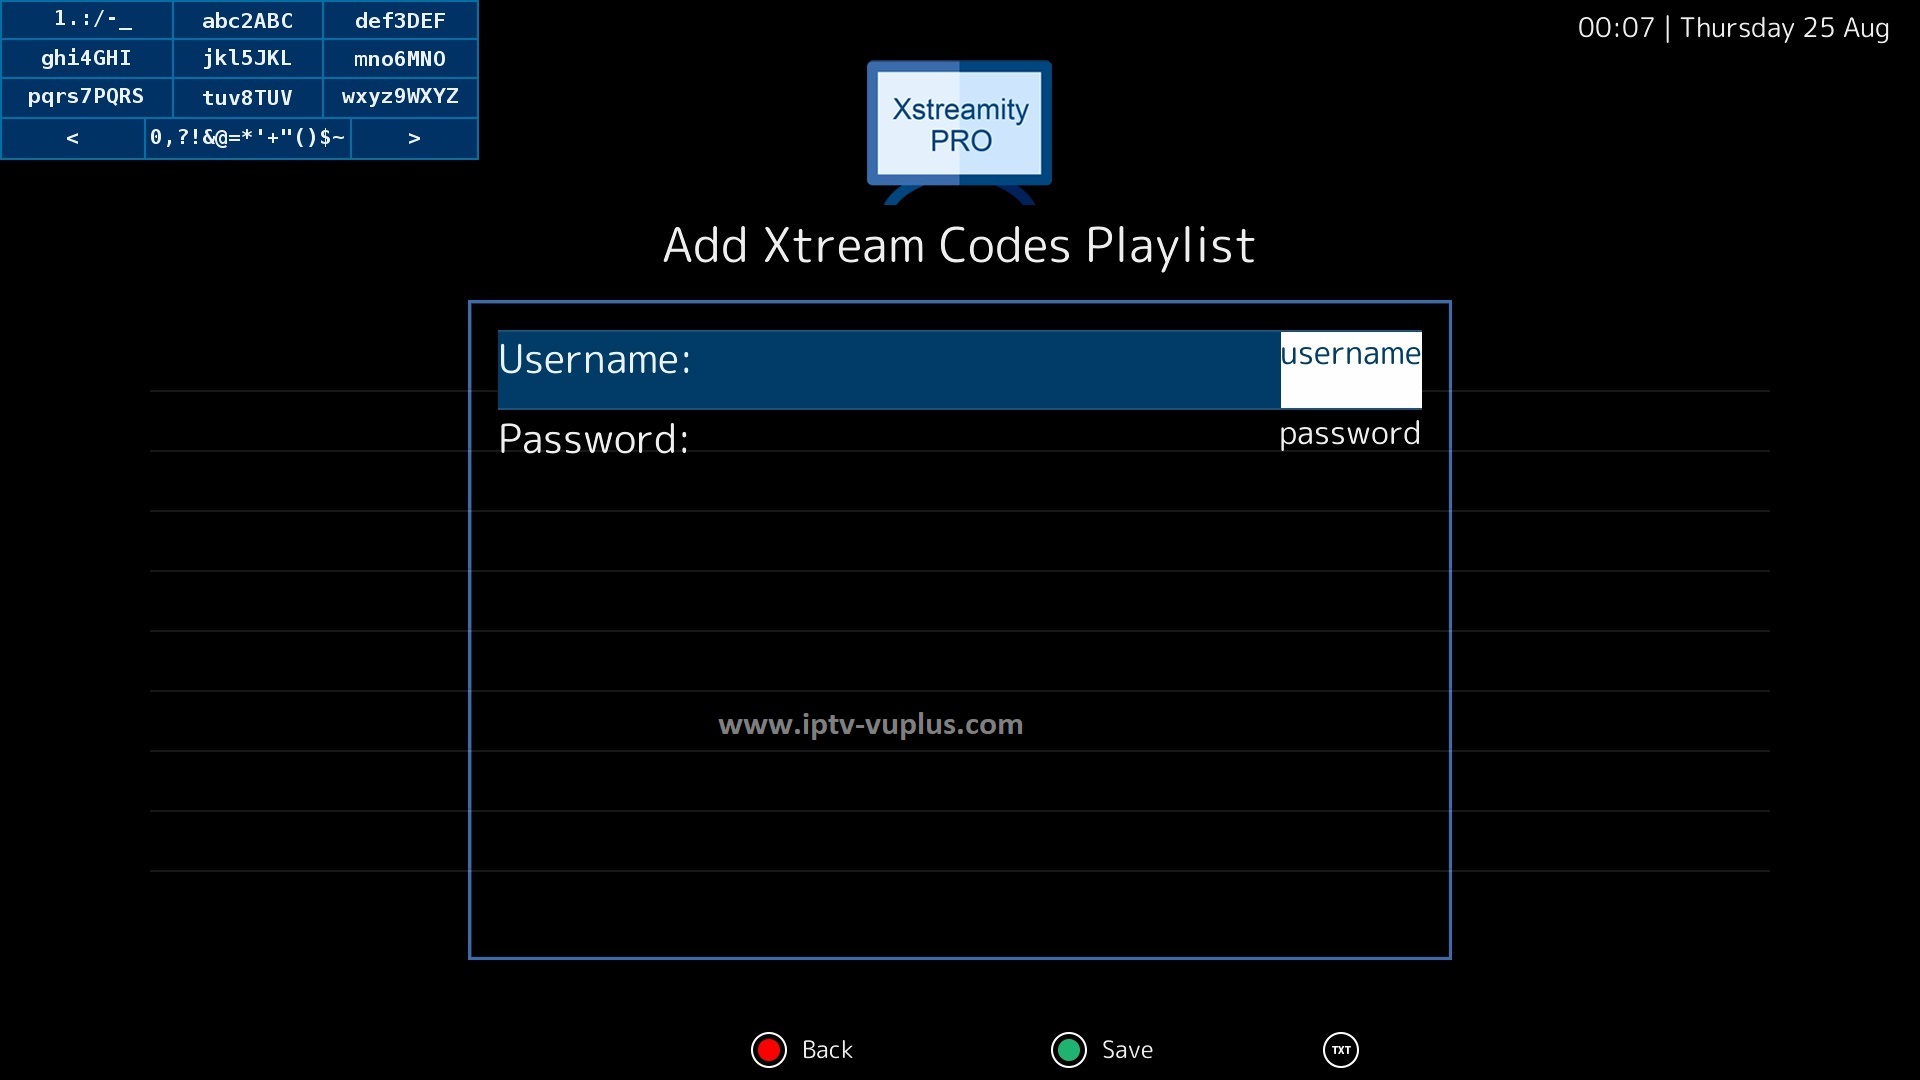Click the highlighted username input field
Image resolution: width=1920 pixels, height=1080 pixels.
pyautogui.click(x=1351, y=369)
